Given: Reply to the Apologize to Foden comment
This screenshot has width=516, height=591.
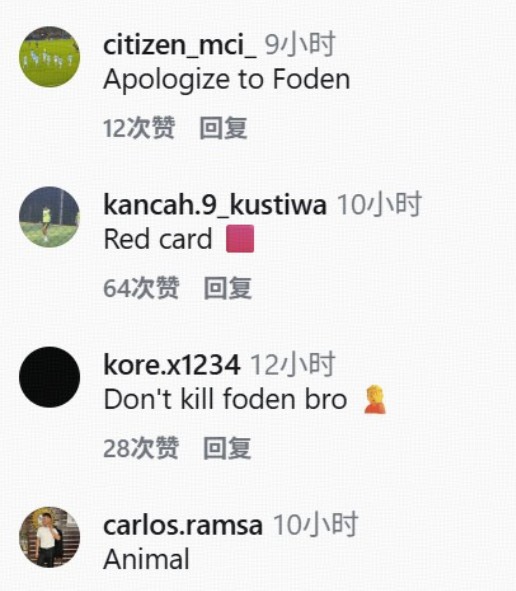Looking at the screenshot, I should [223, 128].
